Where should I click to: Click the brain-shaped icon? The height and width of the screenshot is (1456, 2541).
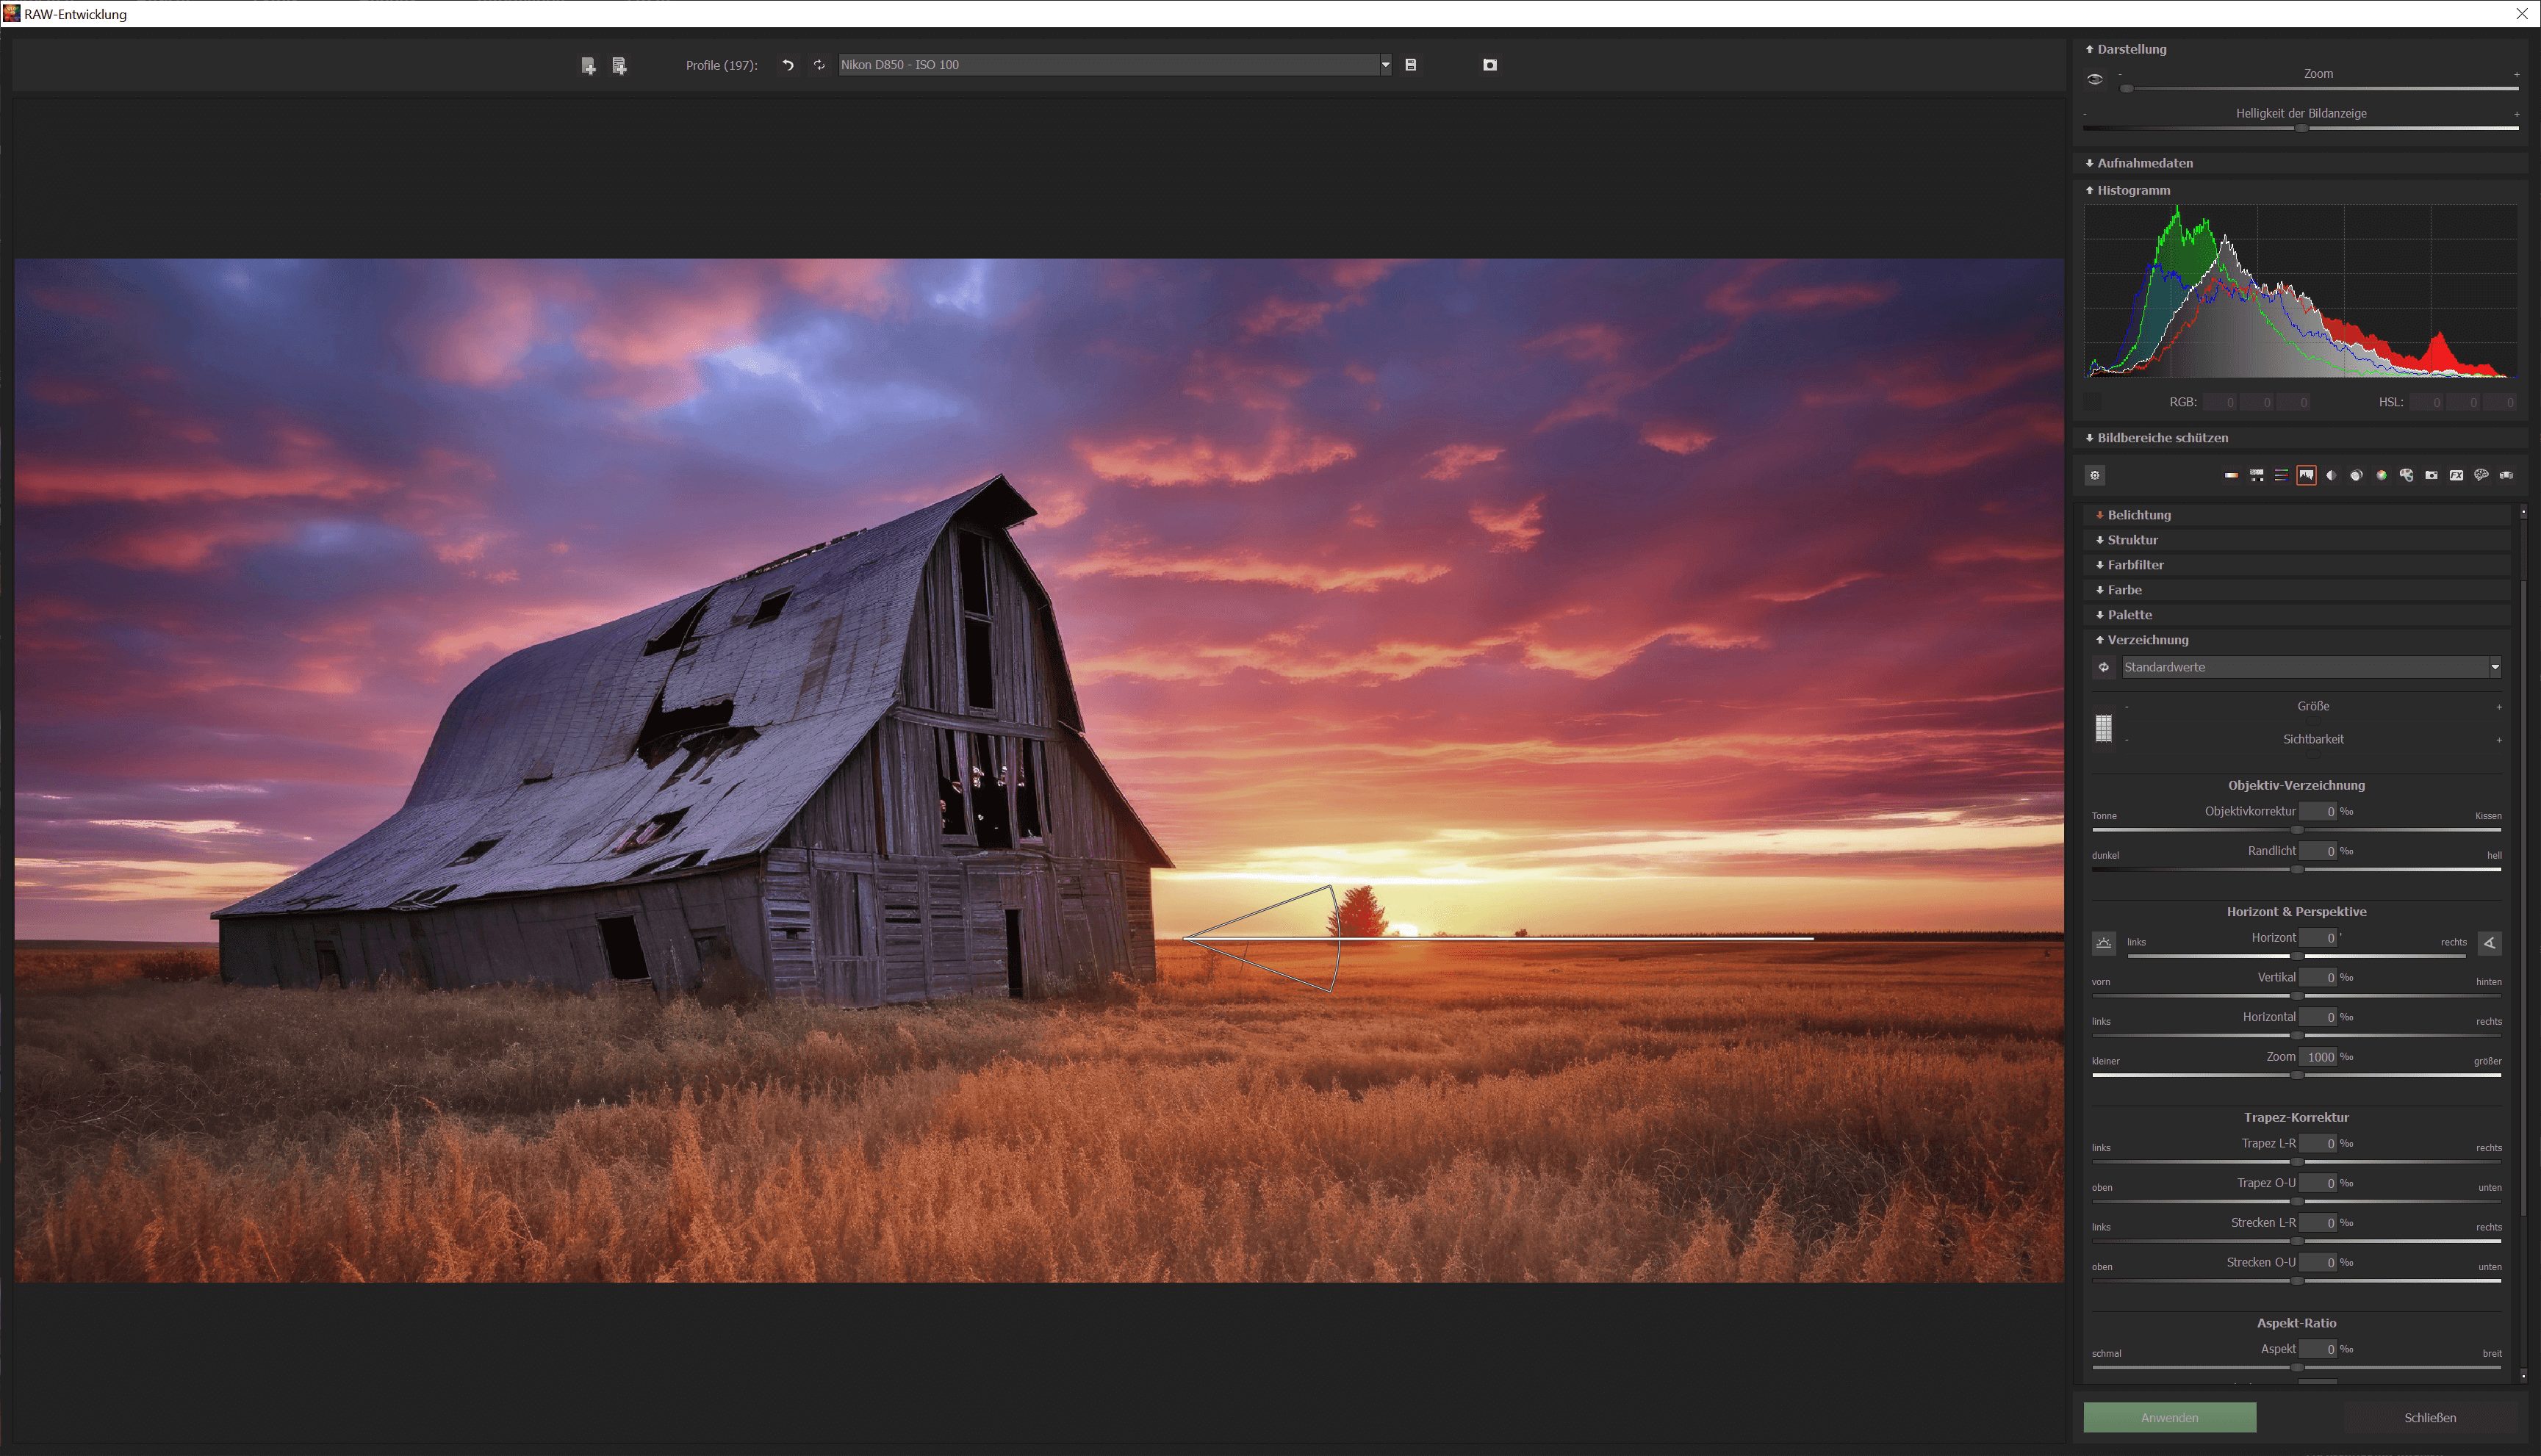tap(2481, 475)
